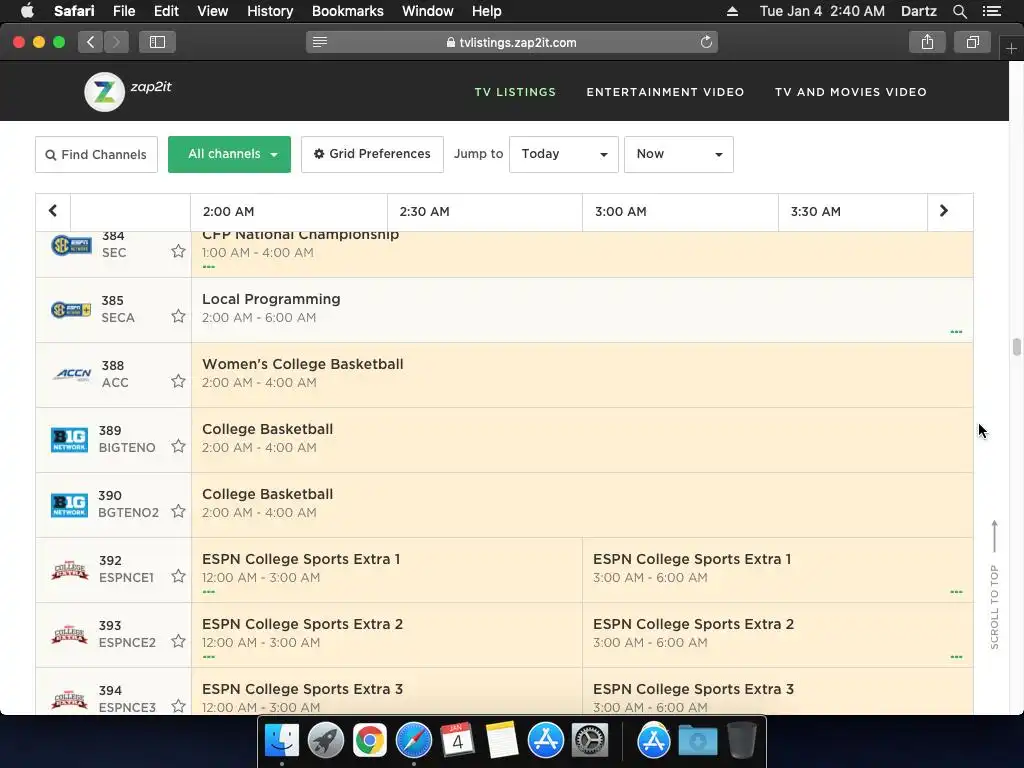Click the SECA channel logo

click(71, 310)
